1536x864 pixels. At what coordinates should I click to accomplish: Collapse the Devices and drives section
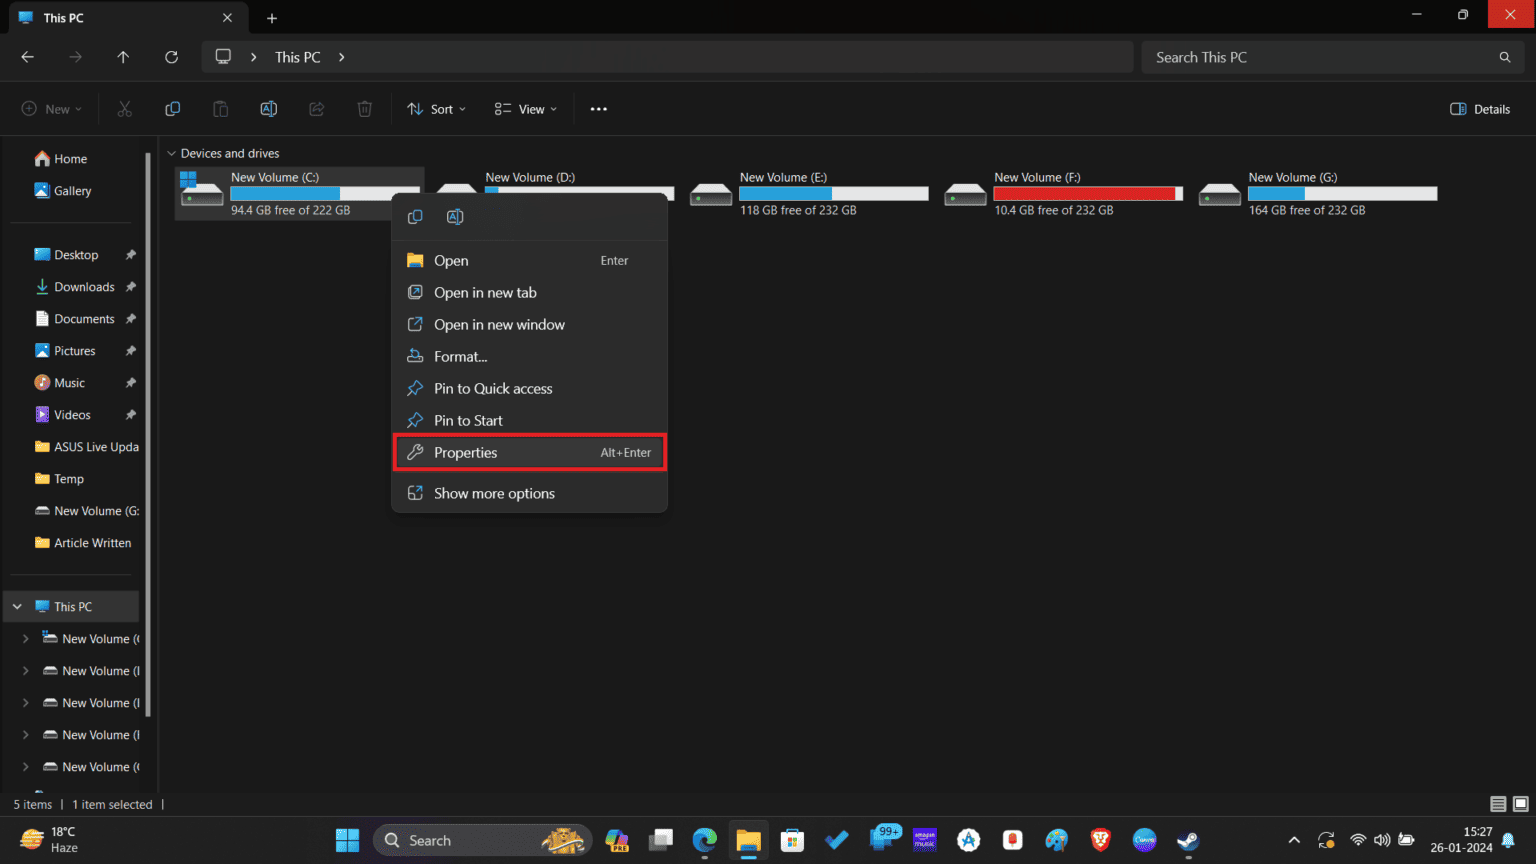tap(171, 153)
